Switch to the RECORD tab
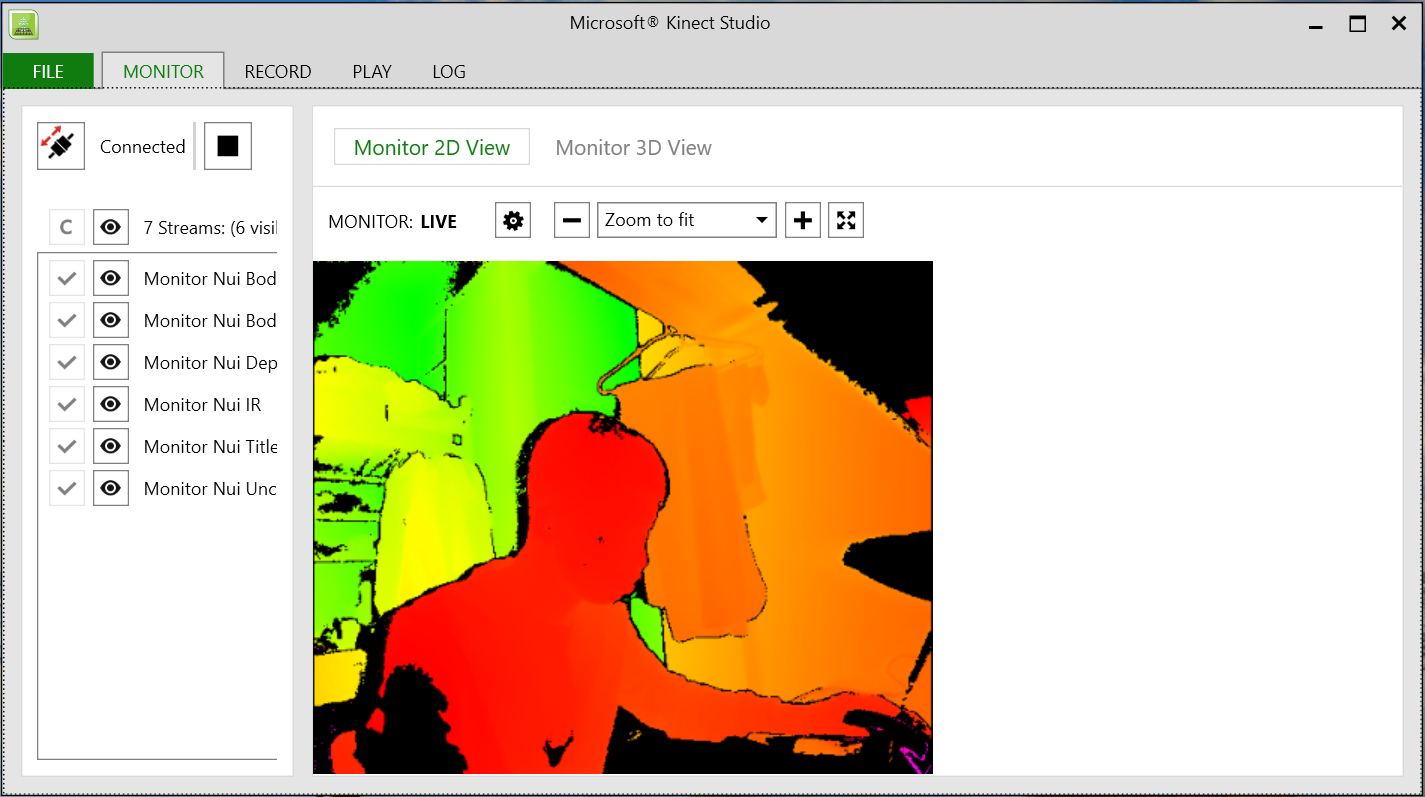This screenshot has height=797, width=1425. [x=278, y=71]
